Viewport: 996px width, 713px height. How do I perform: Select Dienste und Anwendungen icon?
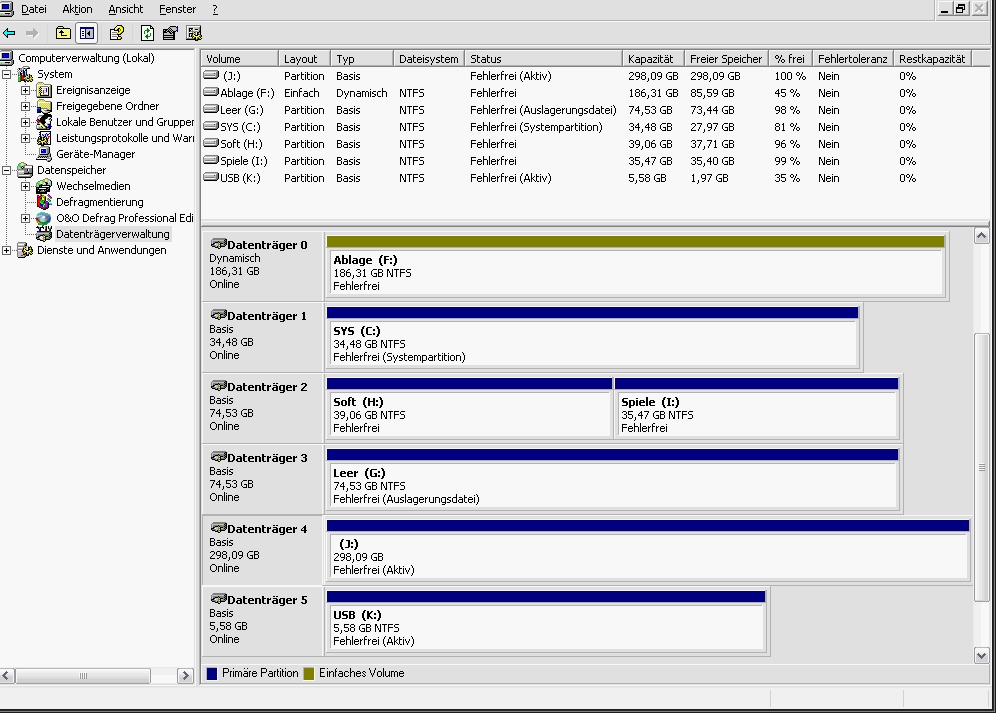[25, 250]
